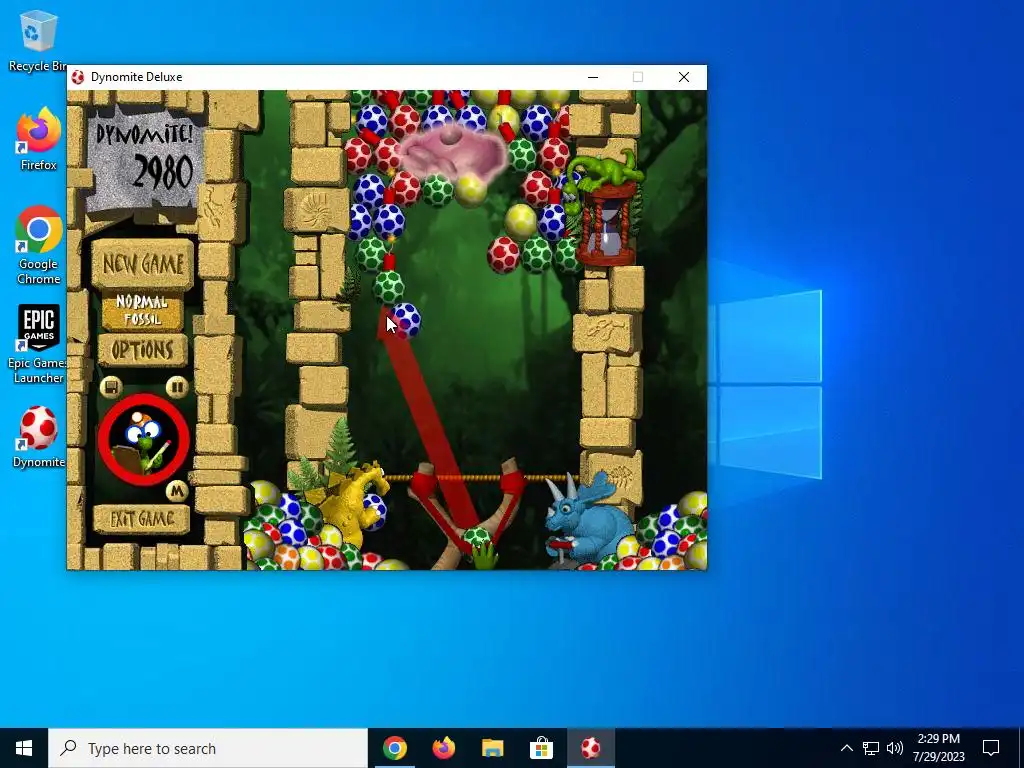This screenshot has height=768, width=1024.
Task: Select Epic Games Launcher desktop shortcut
Action: (x=38, y=344)
